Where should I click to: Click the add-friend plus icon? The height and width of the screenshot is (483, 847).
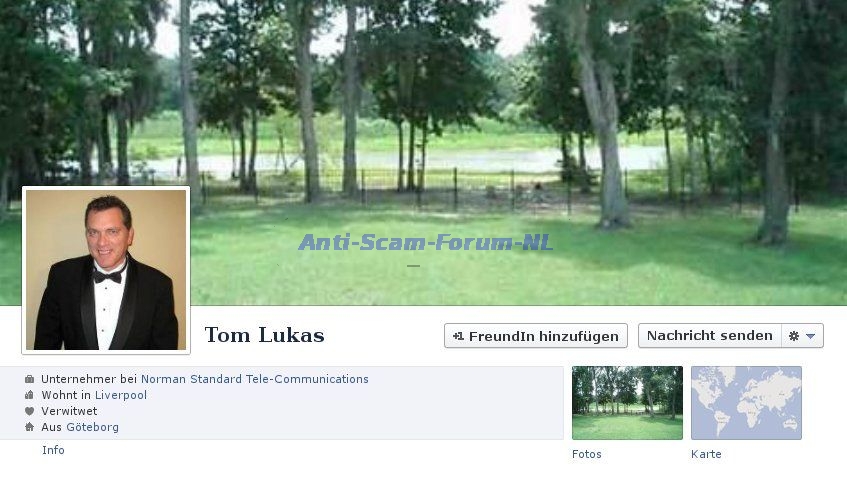tap(458, 336)
